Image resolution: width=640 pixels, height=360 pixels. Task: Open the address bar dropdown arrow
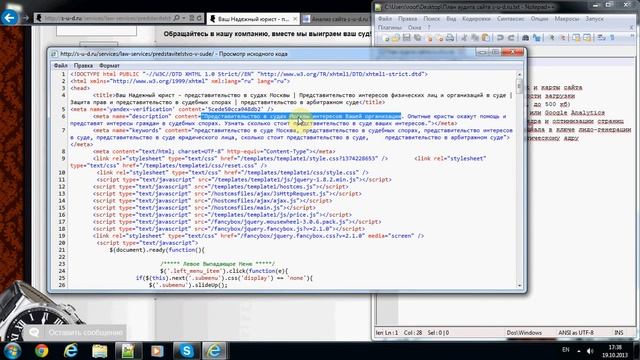pos(184,18)
